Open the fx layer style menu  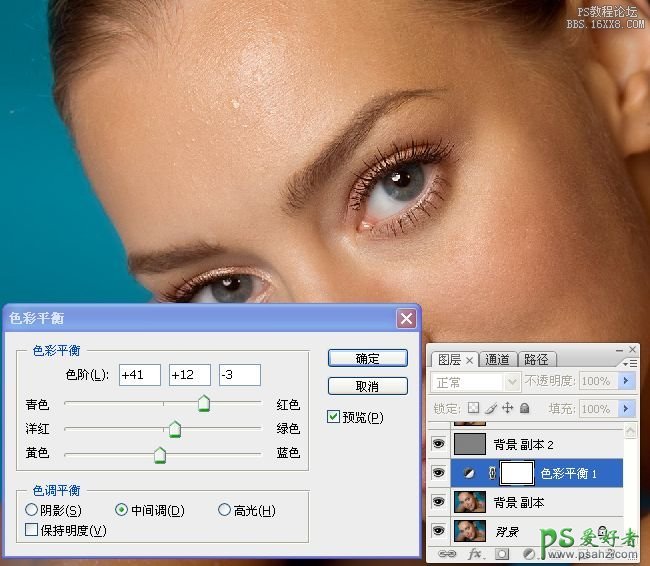(x=475, y=554)
